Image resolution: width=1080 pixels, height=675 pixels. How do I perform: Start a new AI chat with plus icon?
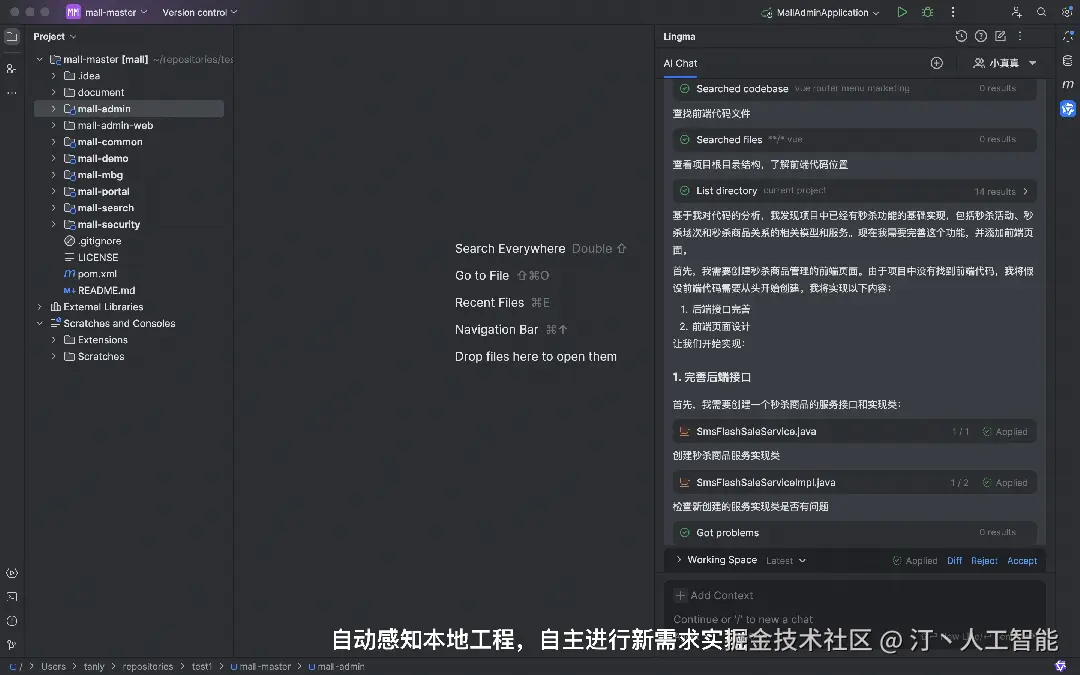(937, 63)
